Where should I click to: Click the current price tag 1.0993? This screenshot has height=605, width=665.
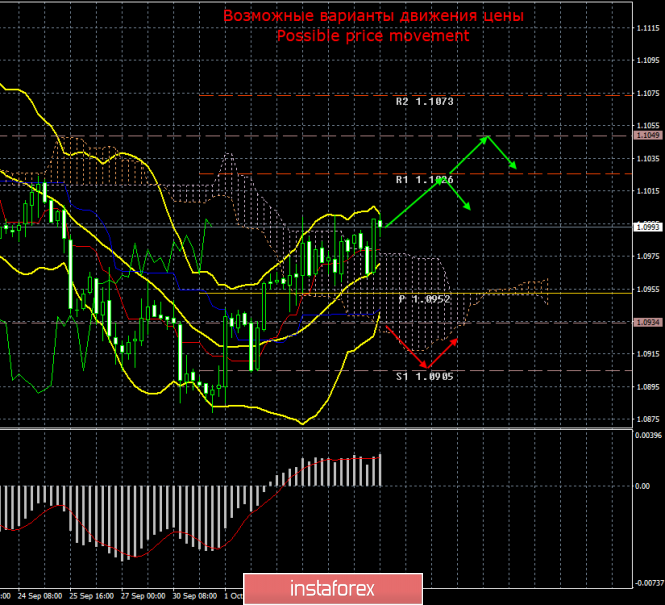648,227
